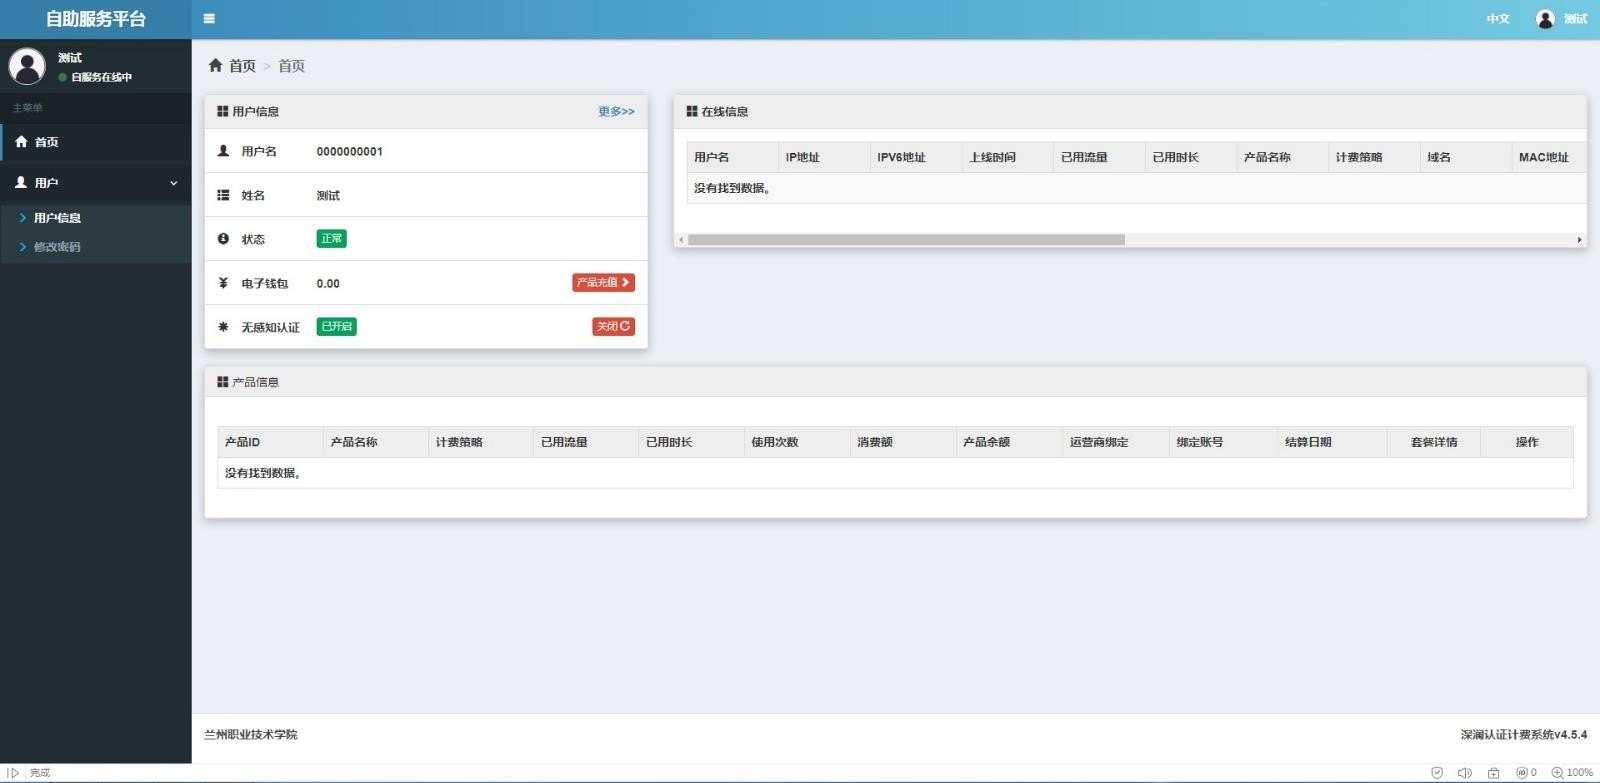
Task: Click the left scroll arrow in 在线信息 table
Action: point(681,240)
